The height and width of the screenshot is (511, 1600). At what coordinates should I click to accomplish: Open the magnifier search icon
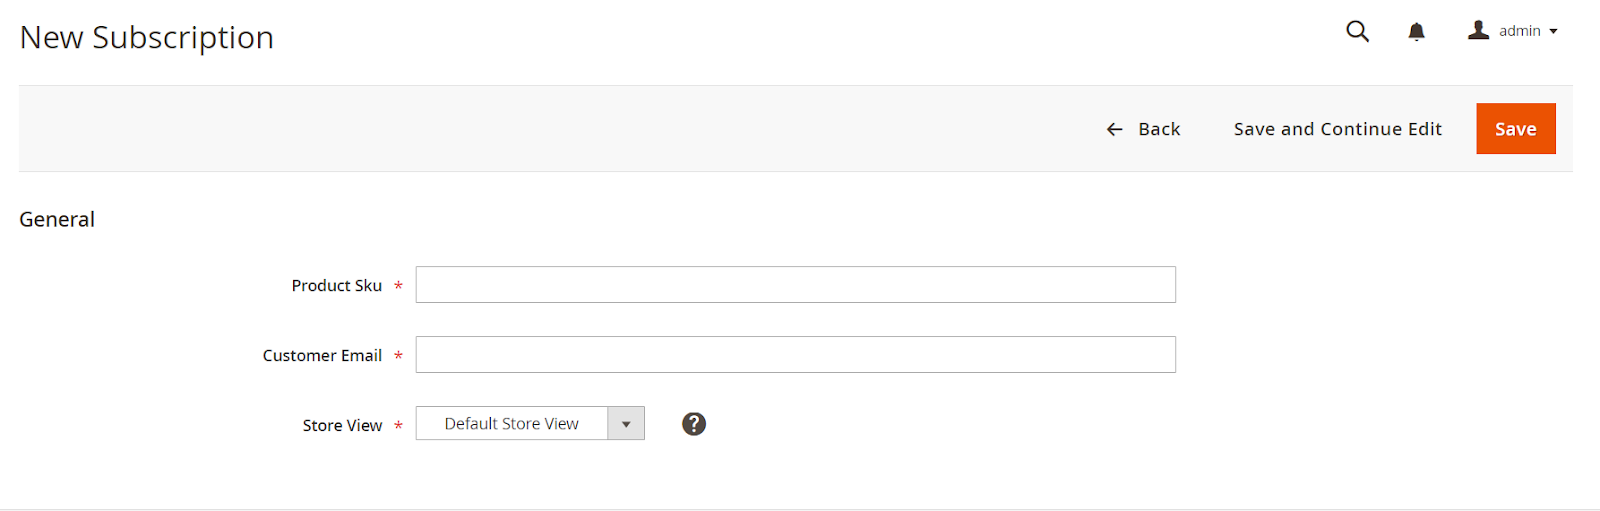1357,31
